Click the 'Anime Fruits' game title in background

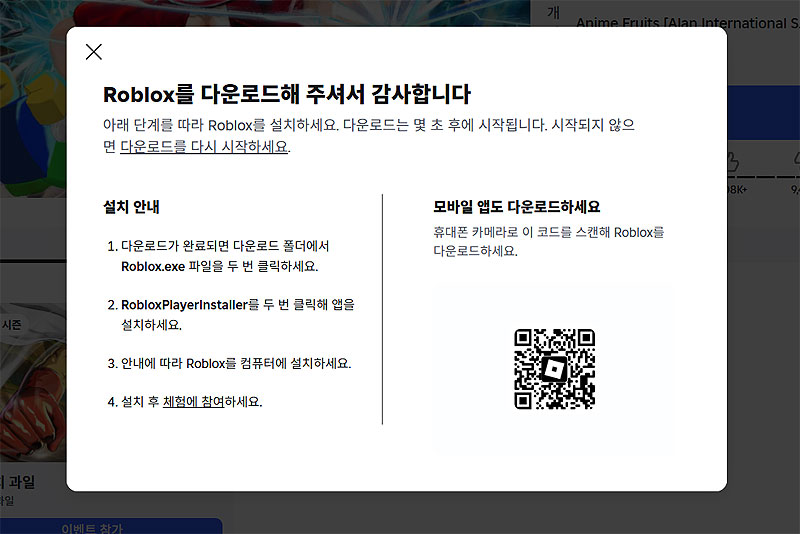687,23
